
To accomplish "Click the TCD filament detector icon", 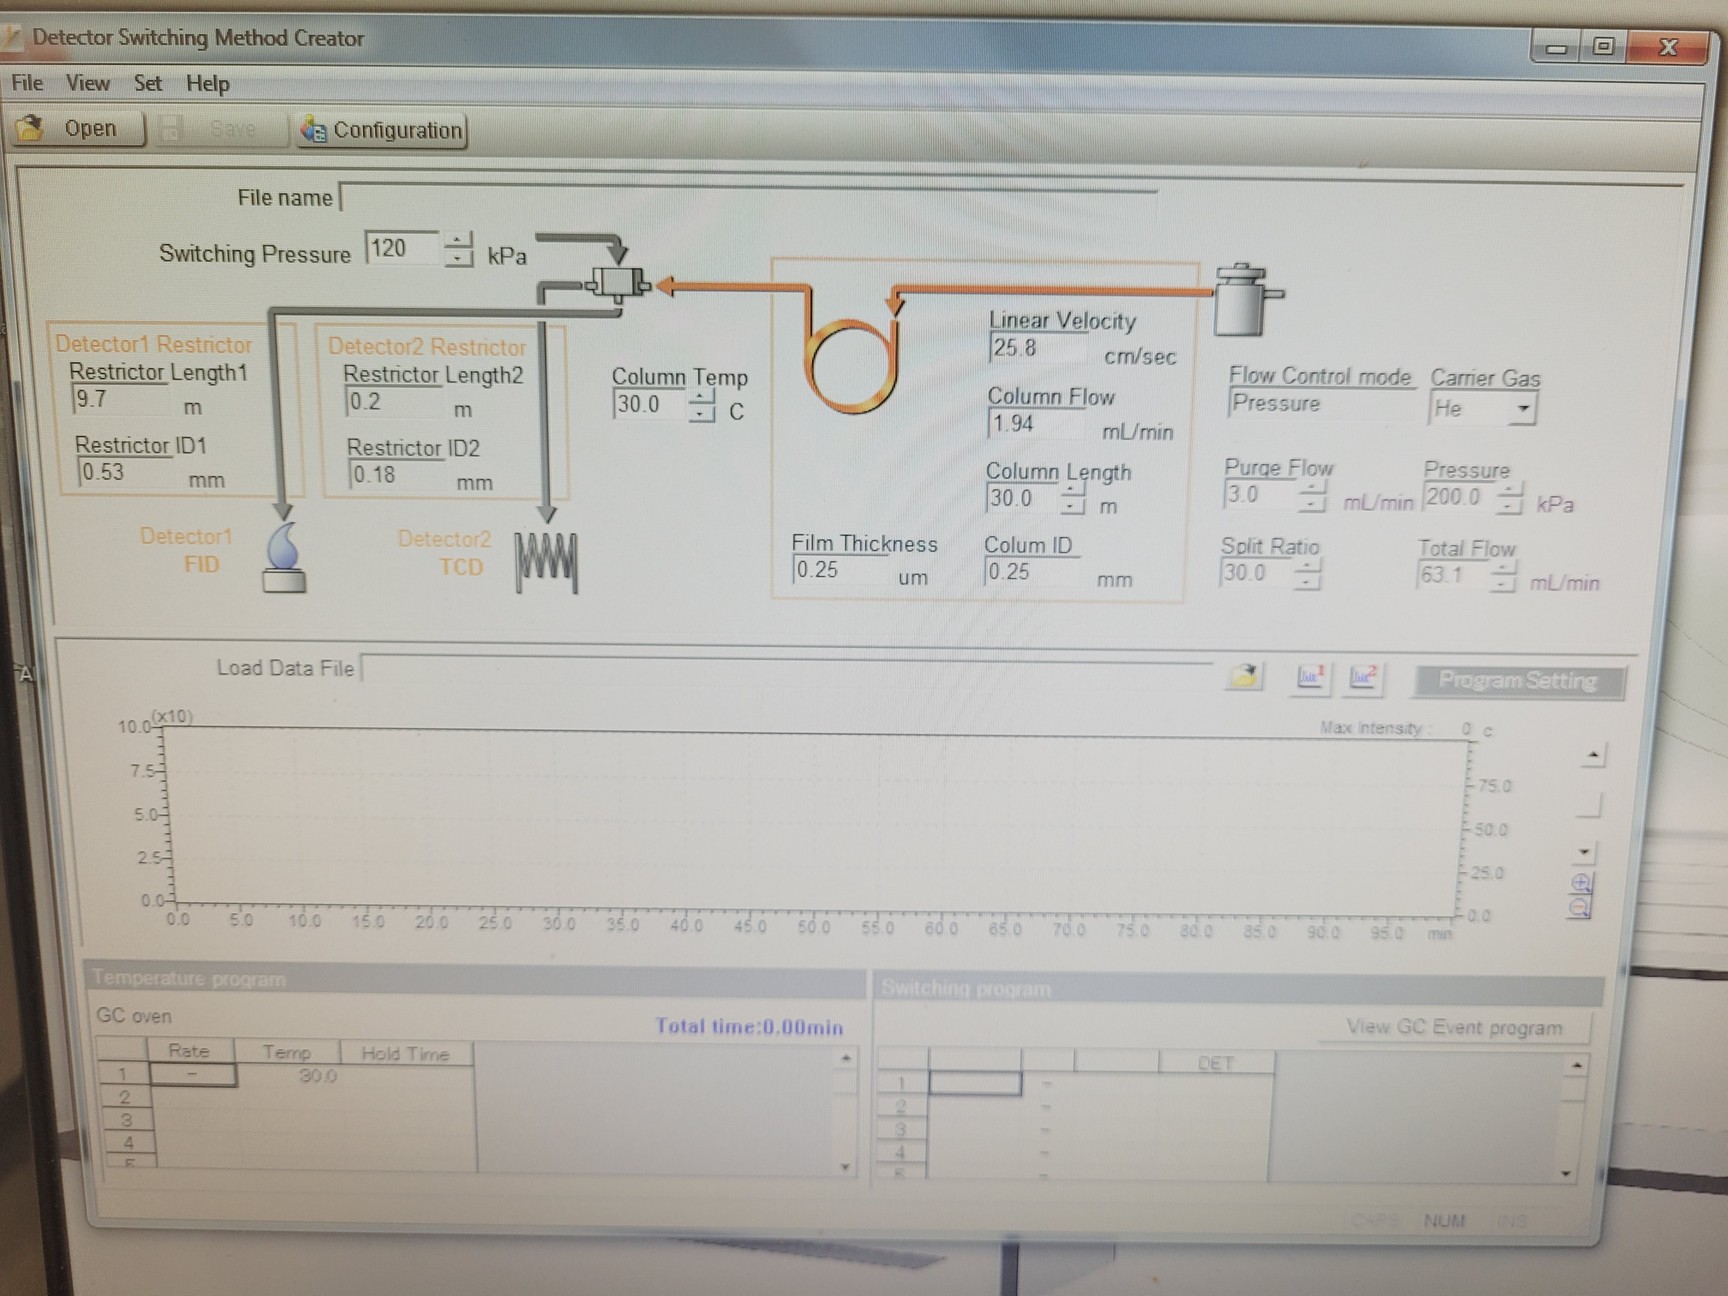I will pyautogui.click(x=546, y=562).
